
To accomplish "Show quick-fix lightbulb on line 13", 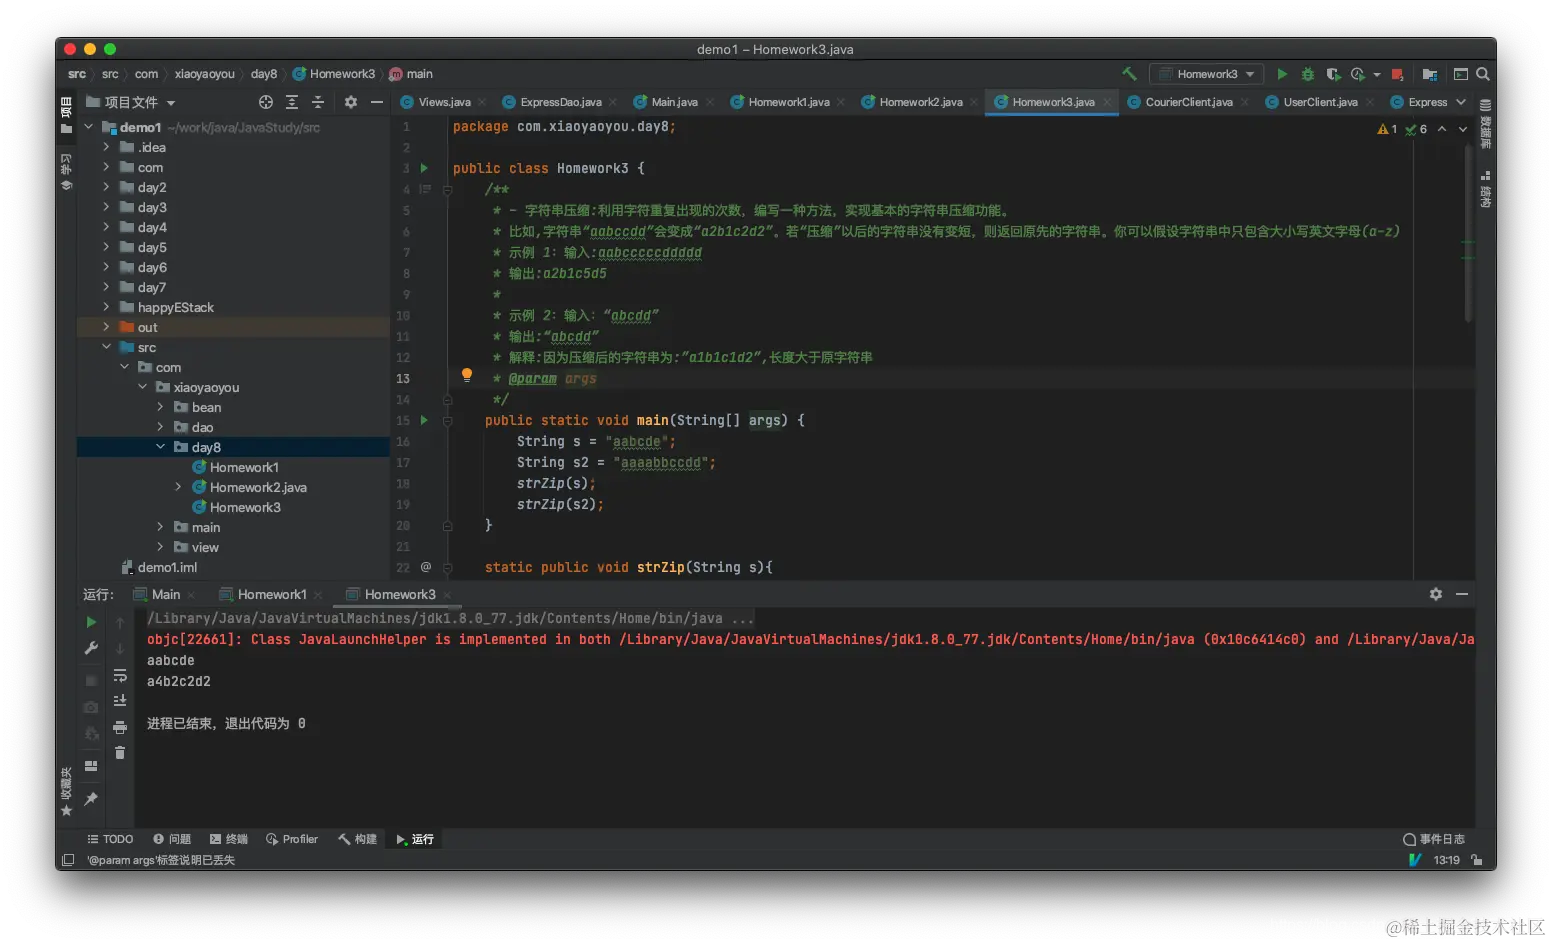I will (x=466, y=376).
